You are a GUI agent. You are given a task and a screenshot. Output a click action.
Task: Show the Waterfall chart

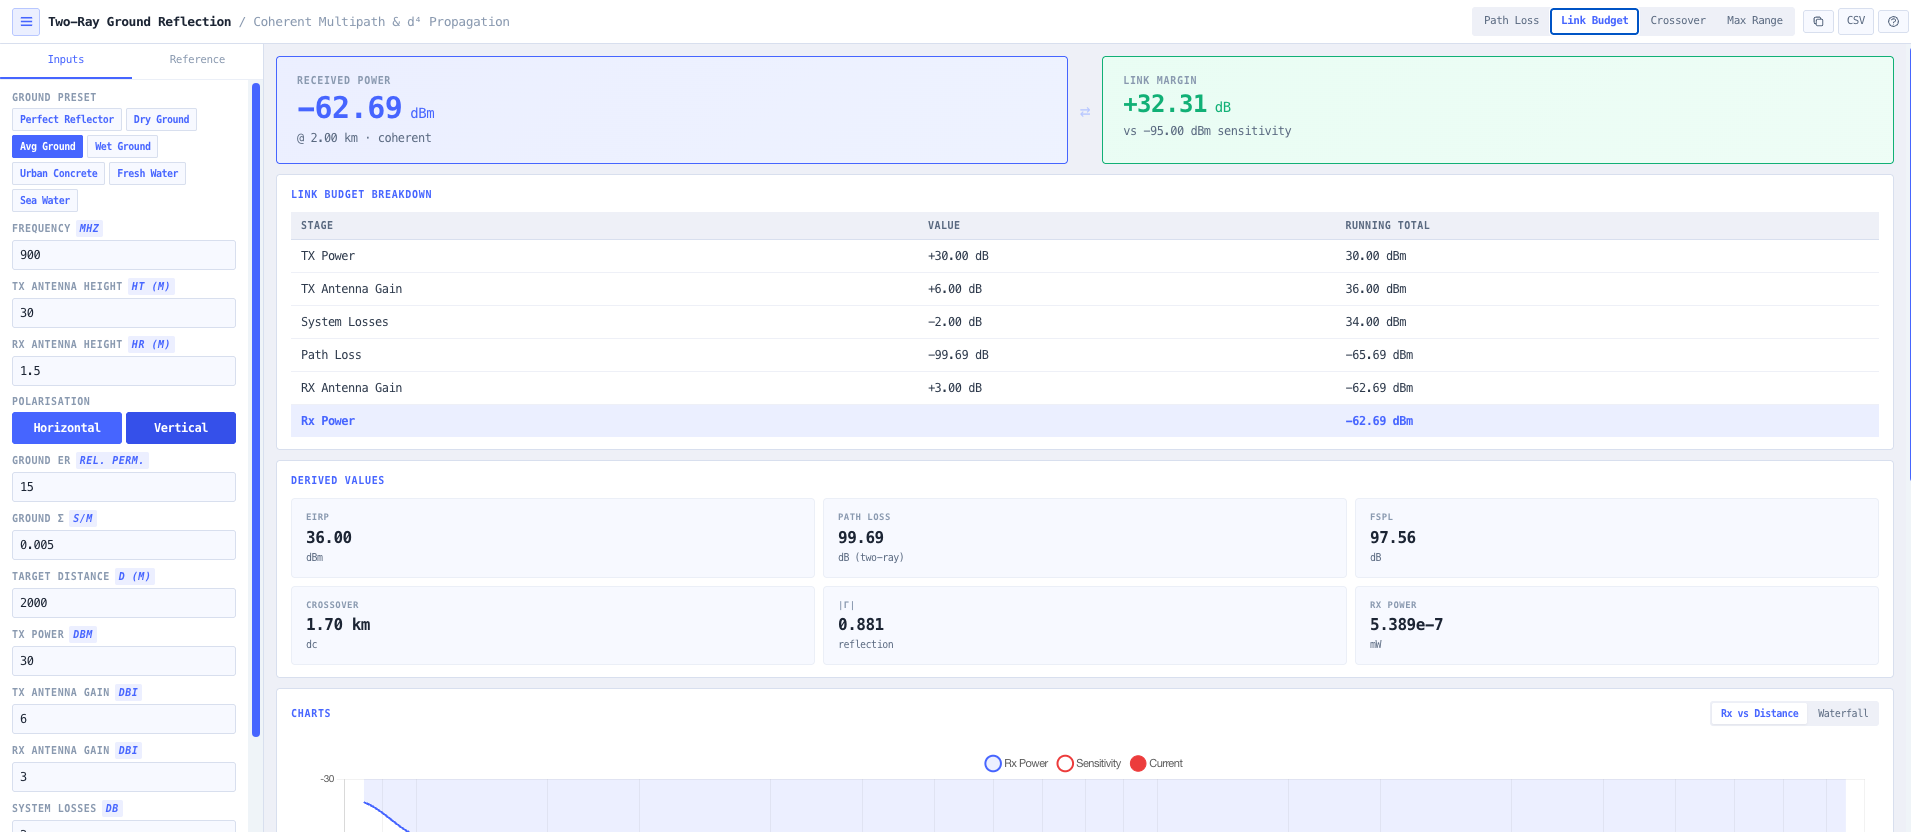[x=1842, y=714]
